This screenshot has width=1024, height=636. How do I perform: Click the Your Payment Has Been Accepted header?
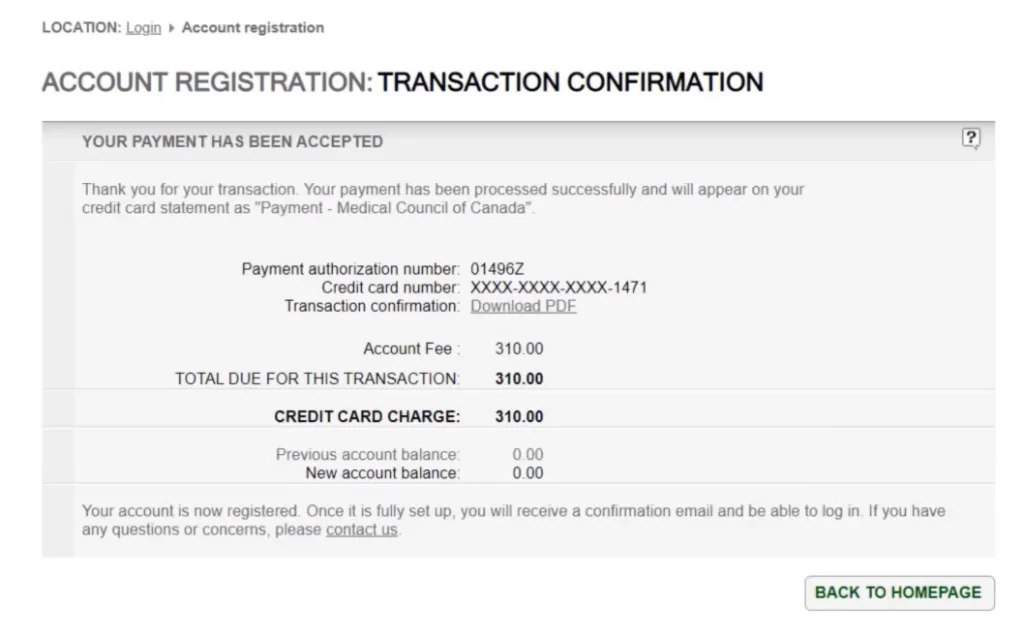click(232, 142)
